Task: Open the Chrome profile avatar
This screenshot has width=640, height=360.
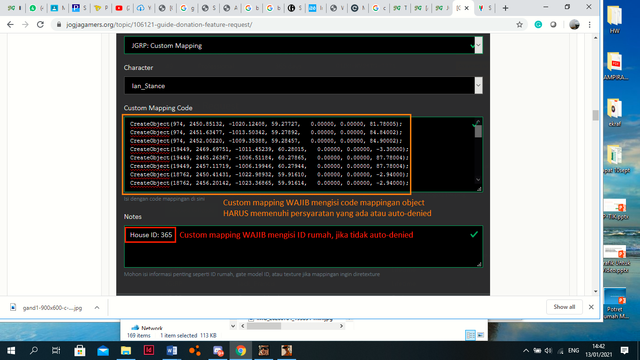Action: click(574, 25)
